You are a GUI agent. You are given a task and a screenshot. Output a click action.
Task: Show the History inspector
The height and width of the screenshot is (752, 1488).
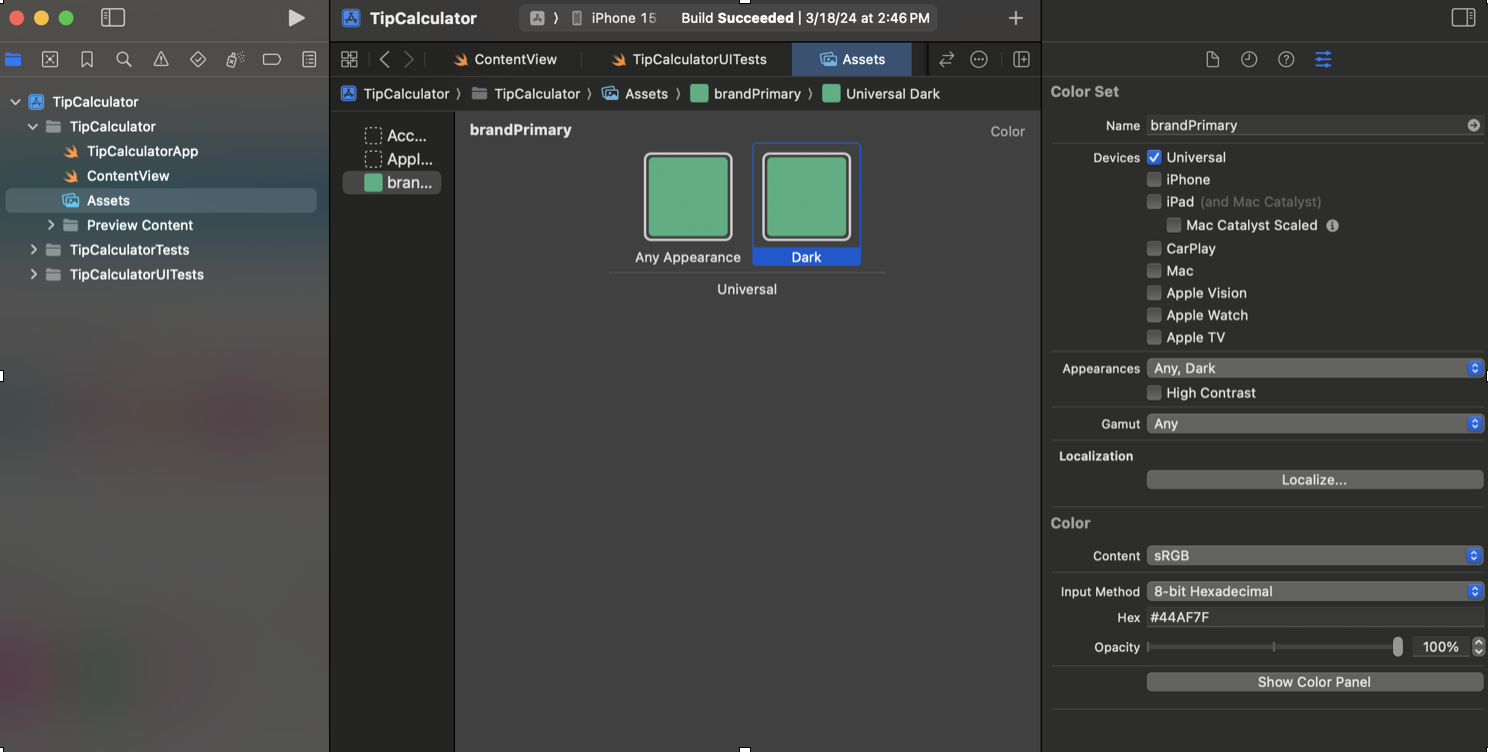(1249, 60)
